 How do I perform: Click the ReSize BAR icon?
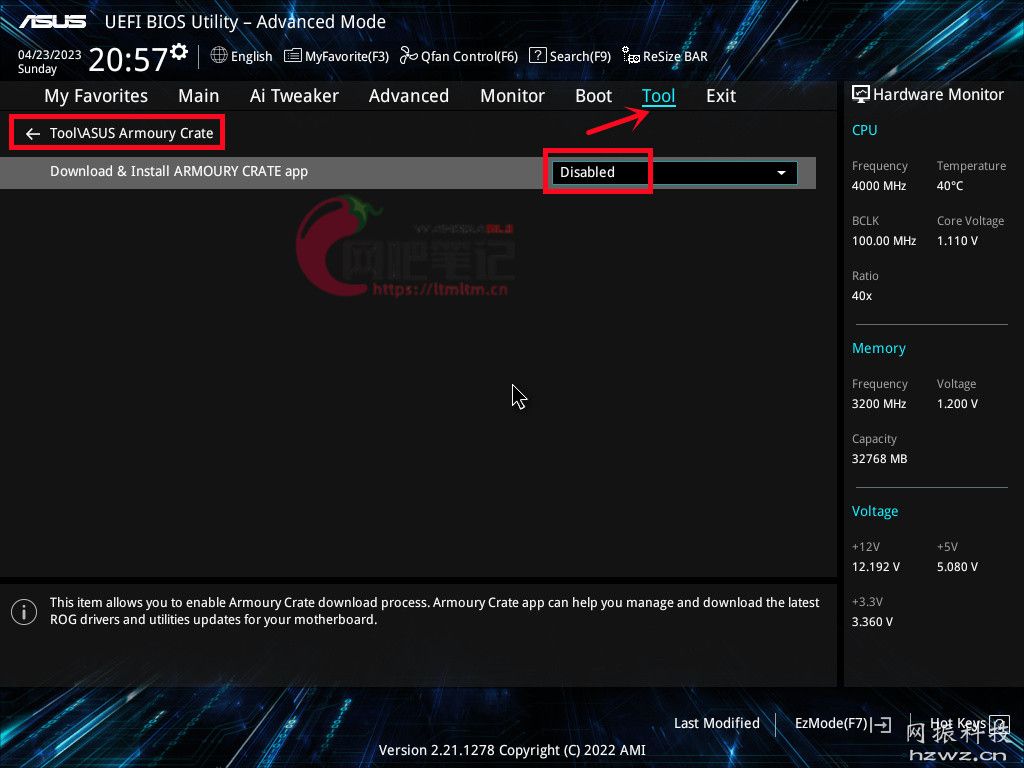point(630,56)
